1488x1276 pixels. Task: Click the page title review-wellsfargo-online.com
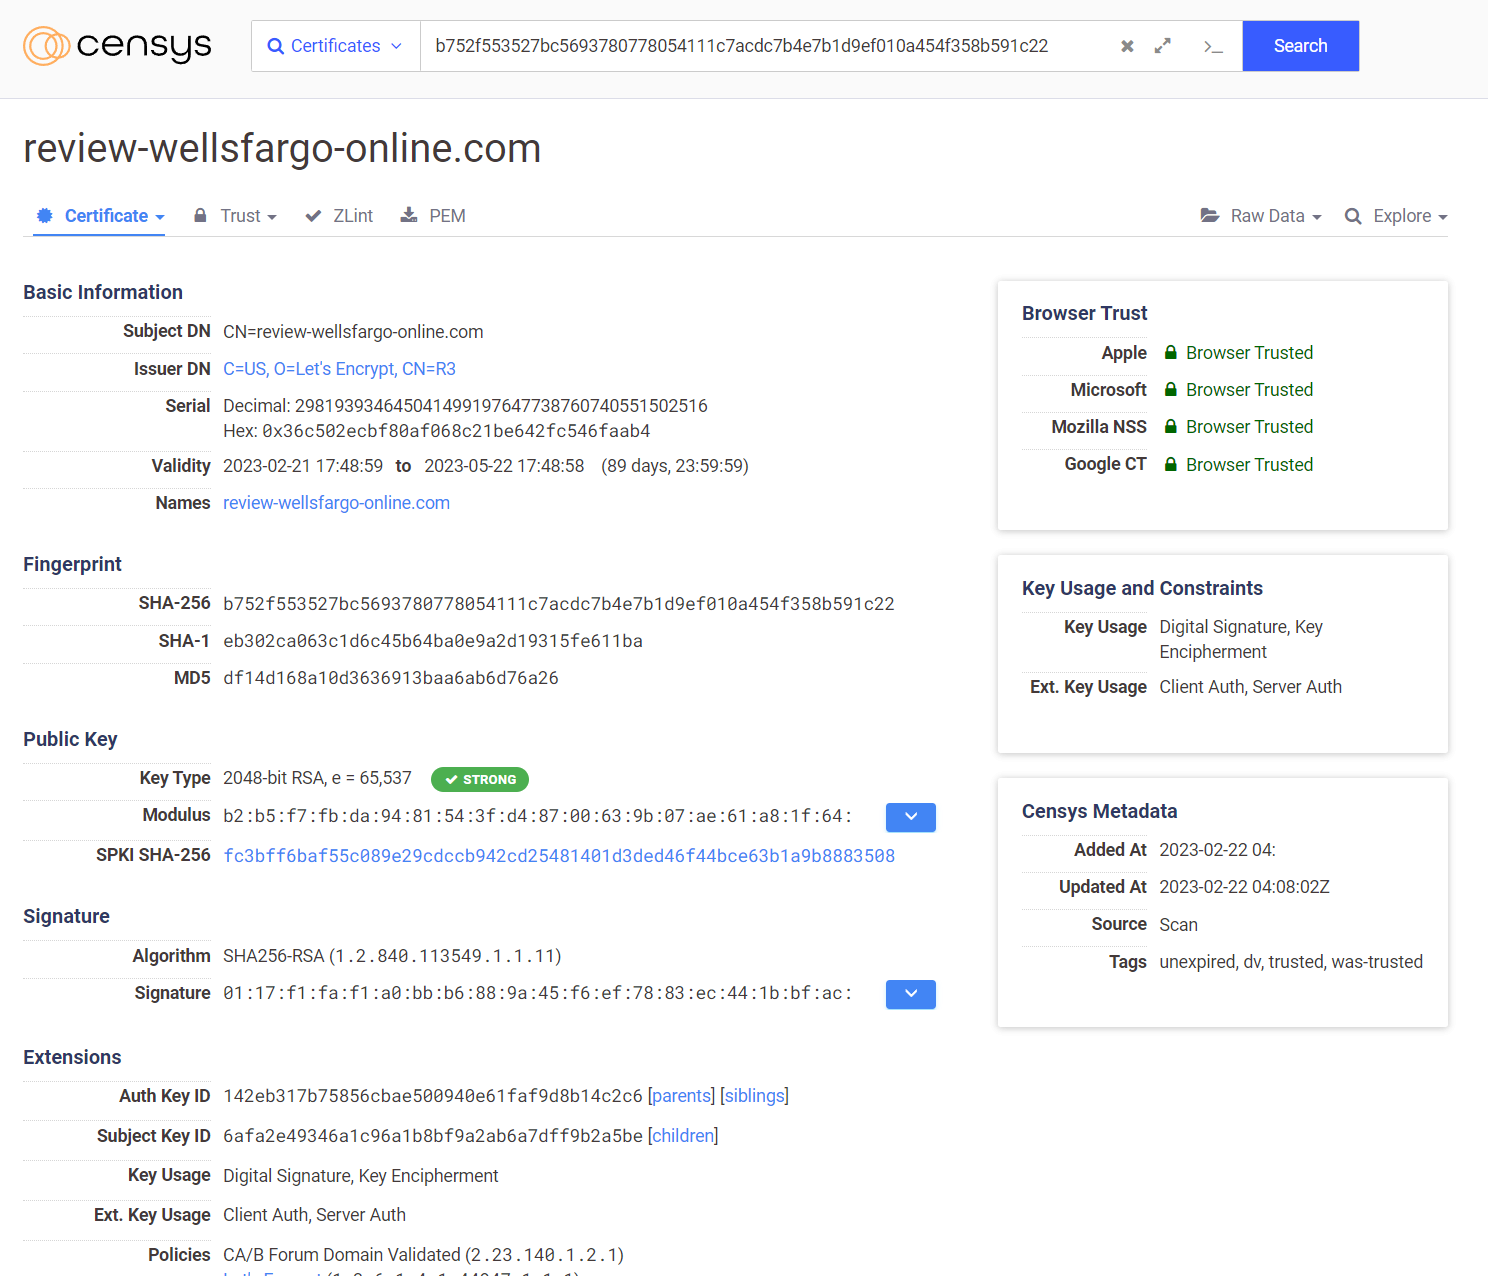(282, 149)
